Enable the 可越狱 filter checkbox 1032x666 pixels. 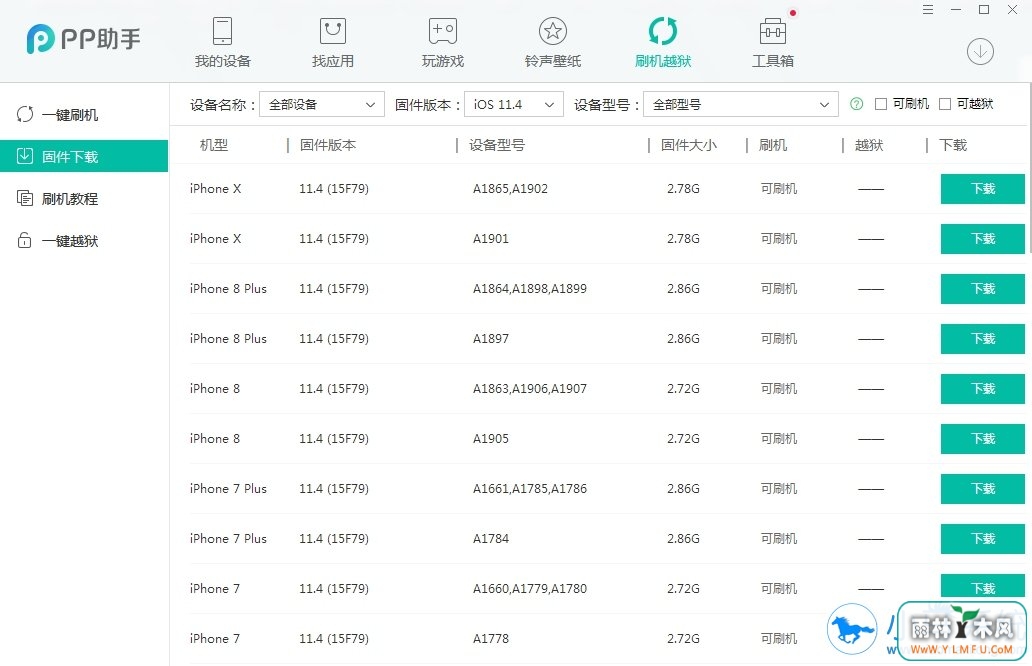944,104
